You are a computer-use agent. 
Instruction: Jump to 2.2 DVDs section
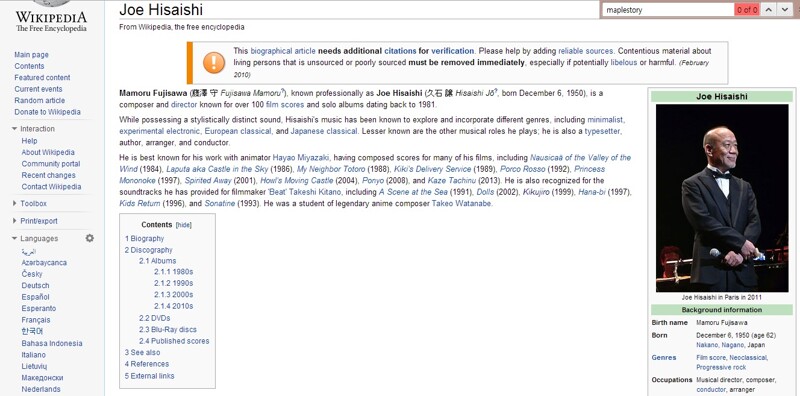tap(155, 318)
